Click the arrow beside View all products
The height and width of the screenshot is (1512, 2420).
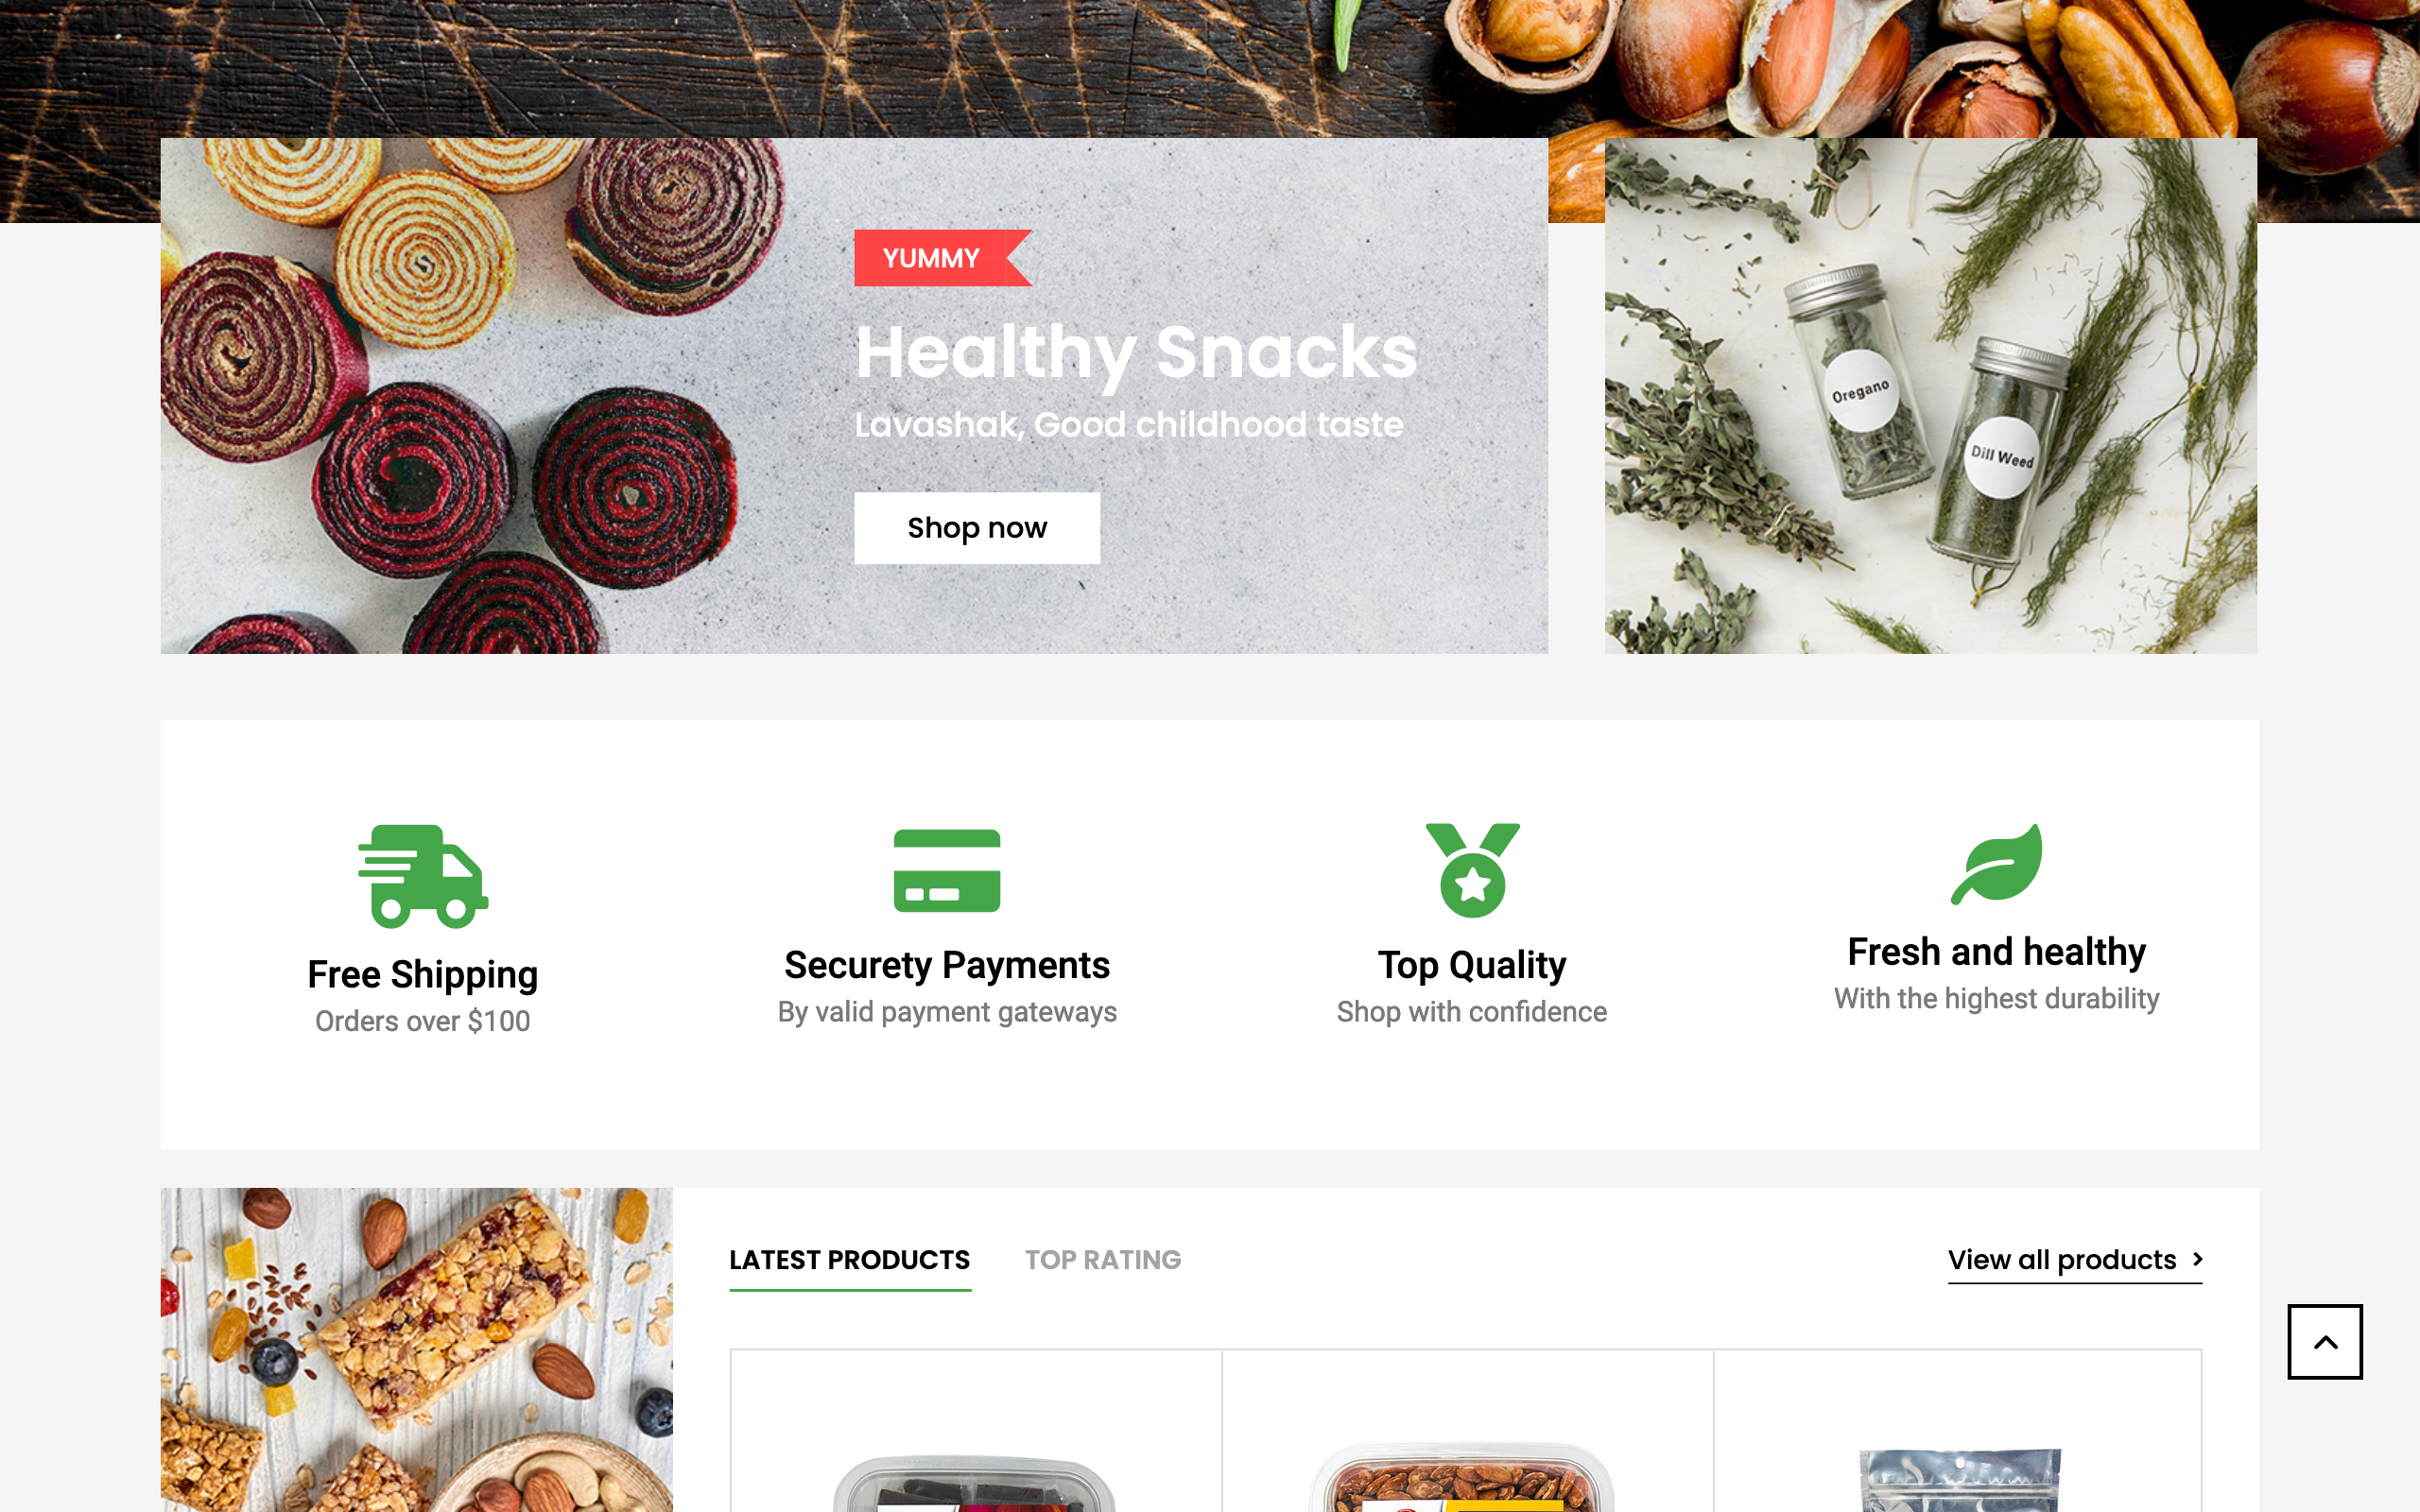(x=2197, y=1259)
